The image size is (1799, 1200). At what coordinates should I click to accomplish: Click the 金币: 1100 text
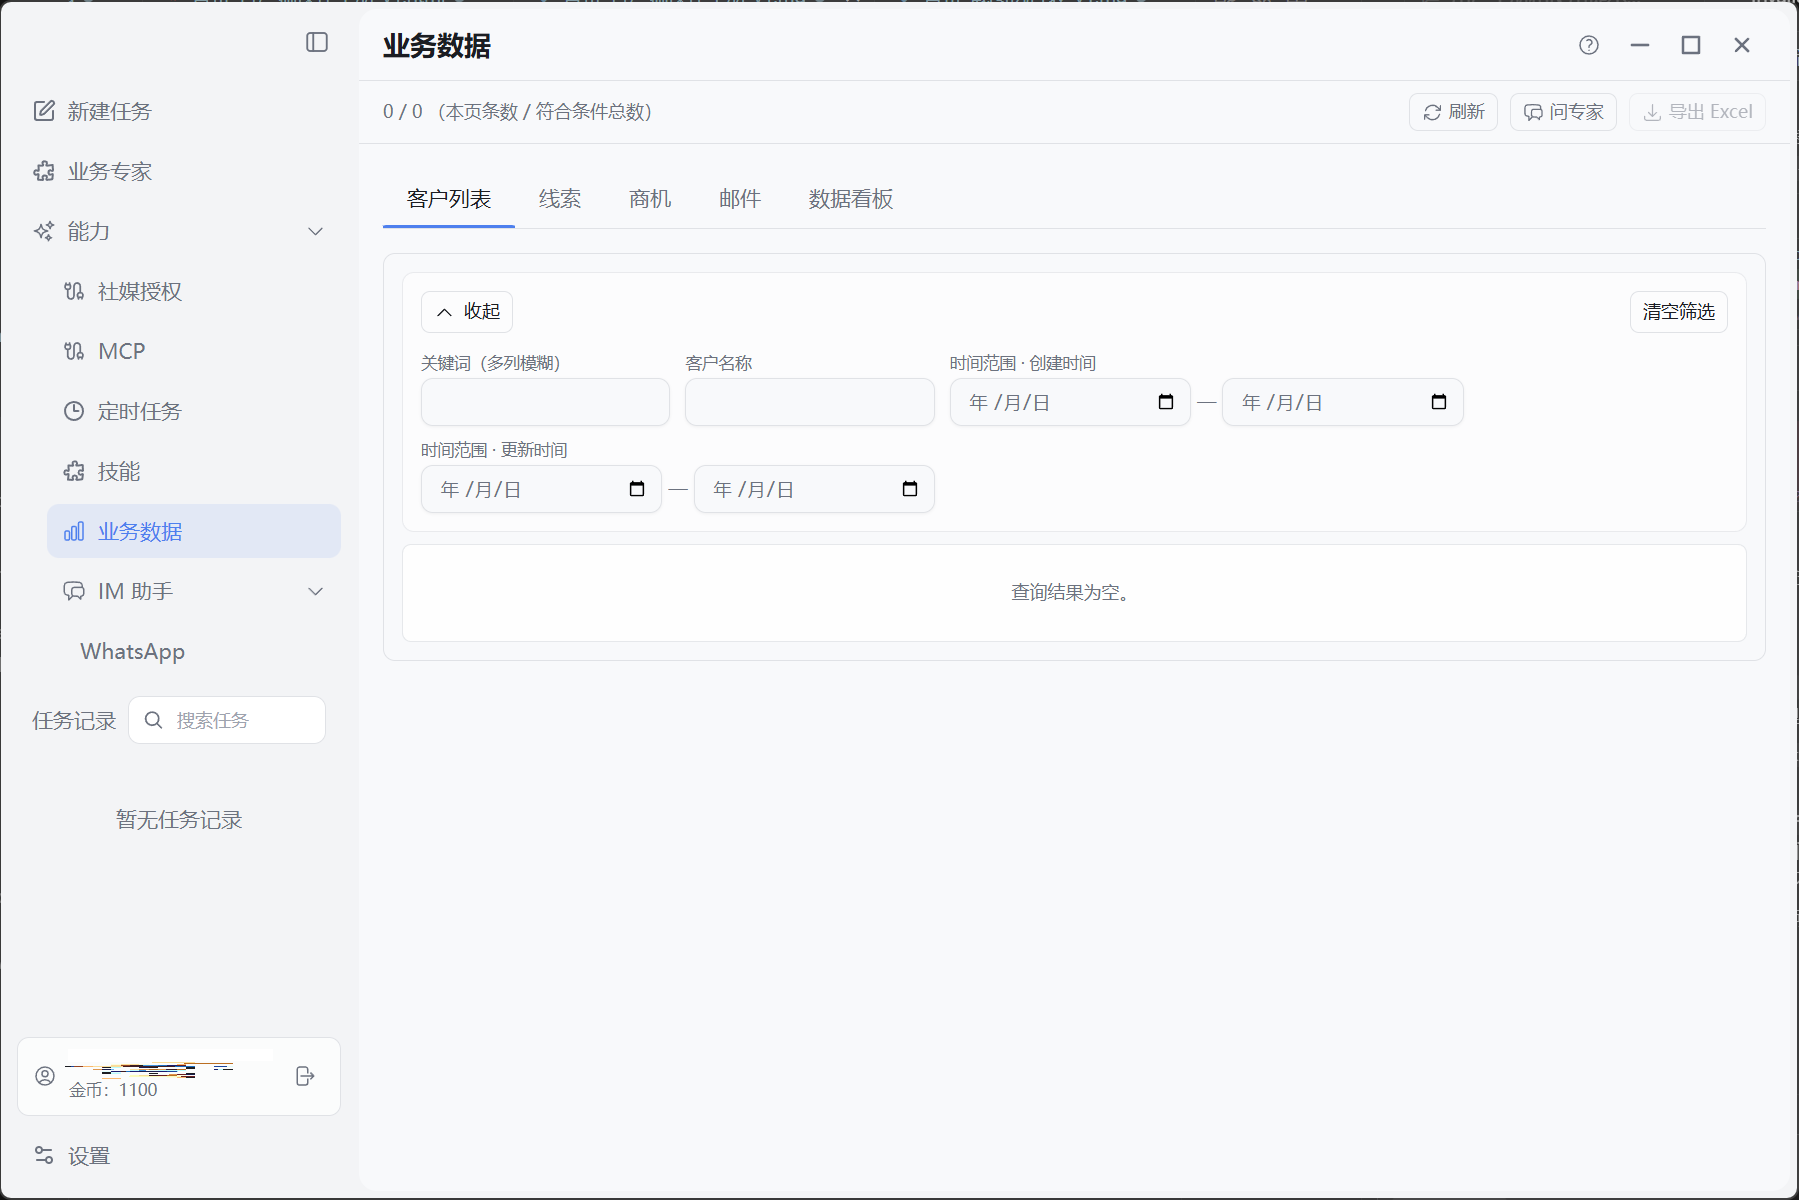tap(113, 1090)
